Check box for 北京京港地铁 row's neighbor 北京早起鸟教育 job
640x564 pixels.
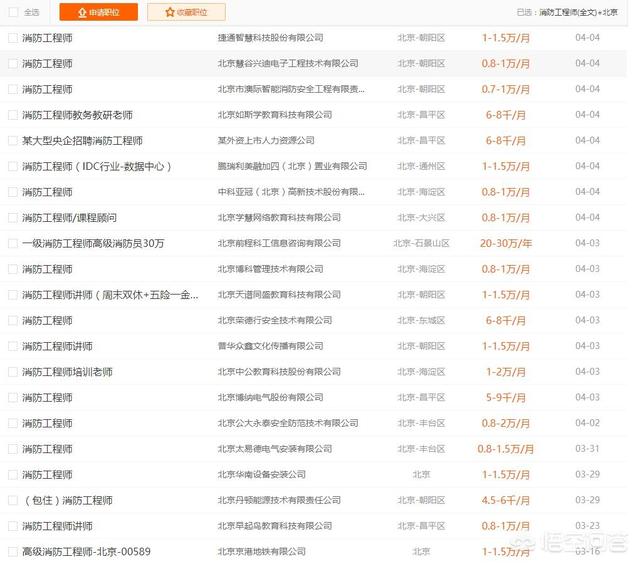coord(13,526)
